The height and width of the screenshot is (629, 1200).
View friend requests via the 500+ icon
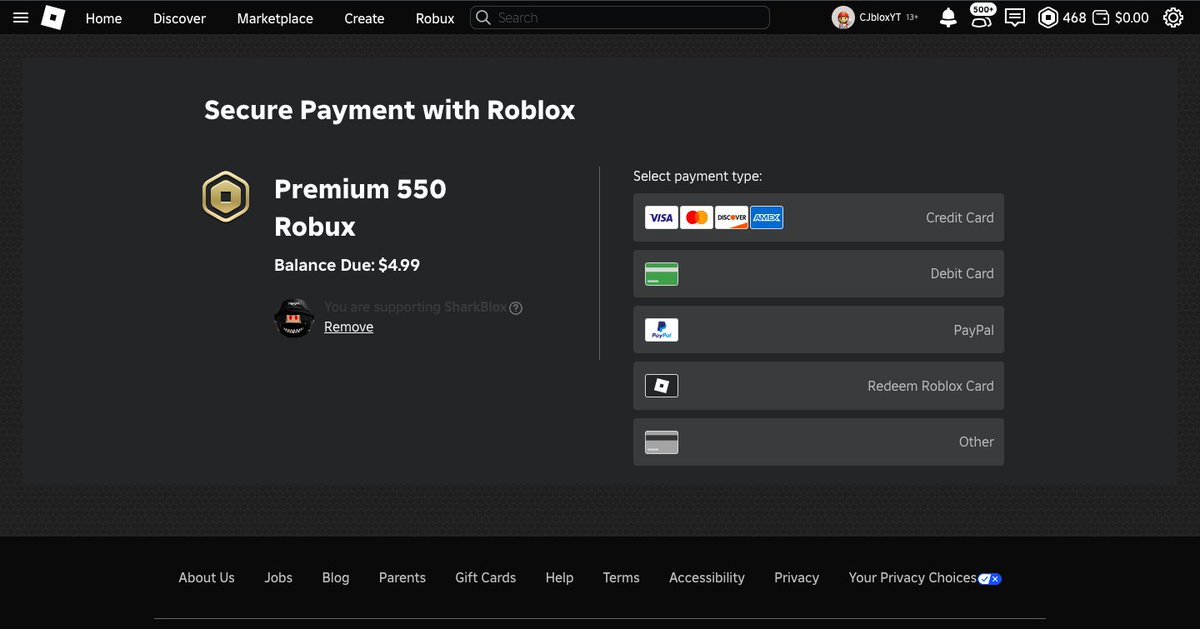[x=981, y=17]
